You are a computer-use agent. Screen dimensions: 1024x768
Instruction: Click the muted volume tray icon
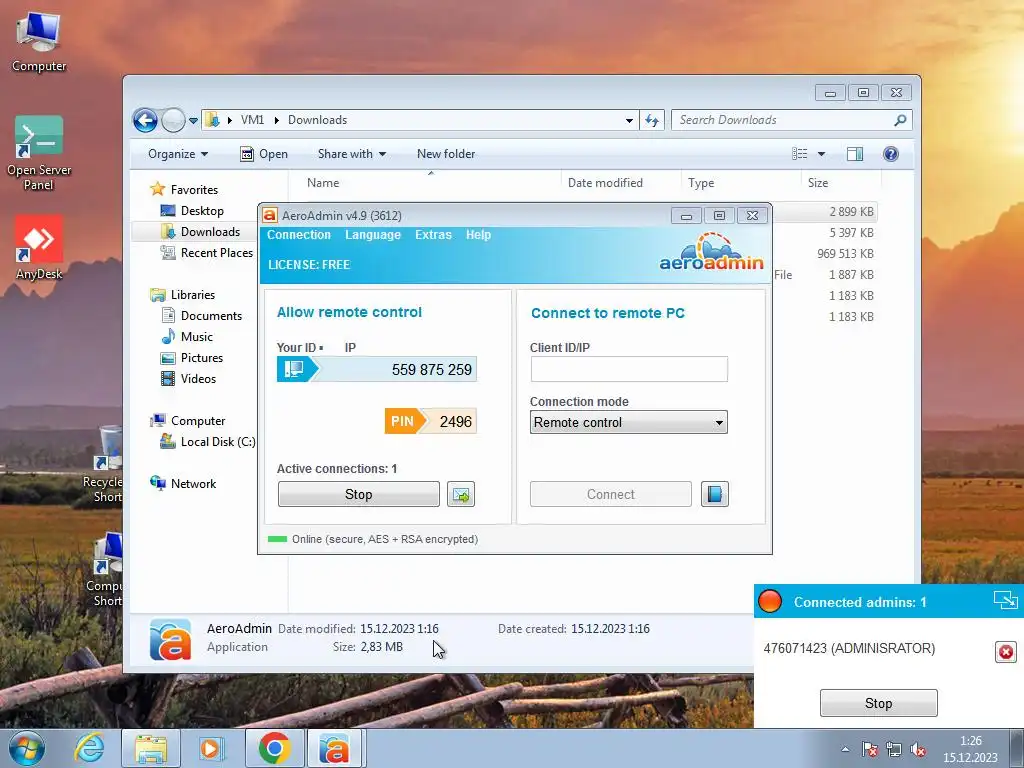click(x=918, y=750)
